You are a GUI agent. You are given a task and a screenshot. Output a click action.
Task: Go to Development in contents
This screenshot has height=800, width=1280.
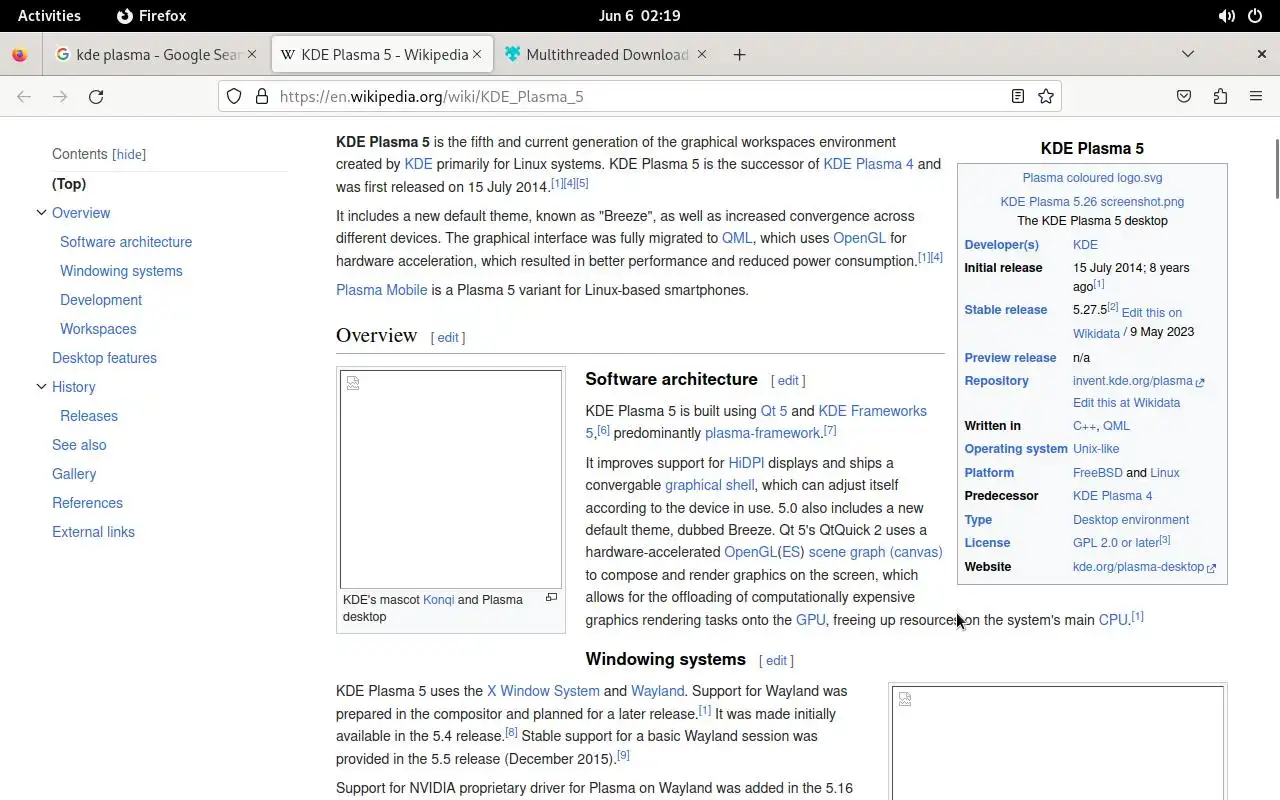click(101, 300)
